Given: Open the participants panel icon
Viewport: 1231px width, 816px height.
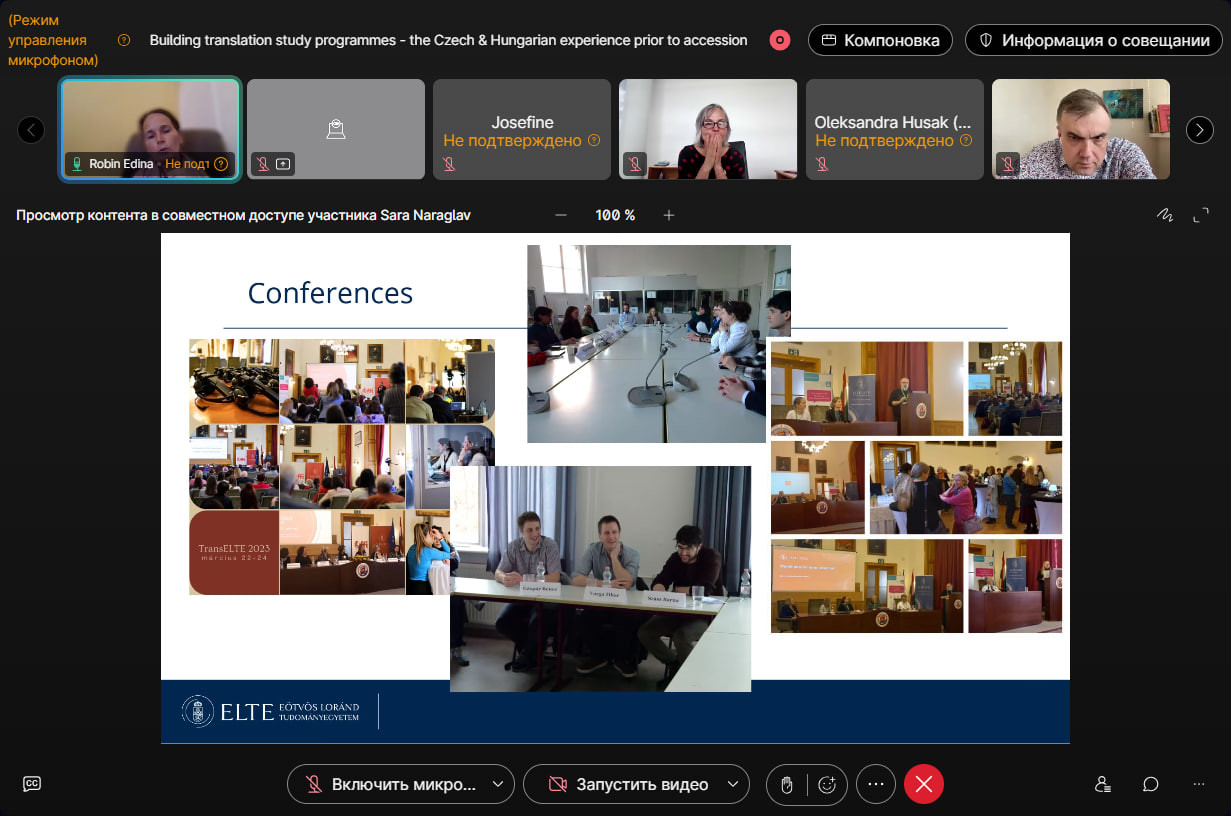Looking at the screenshot, I should coord(1103,784).
